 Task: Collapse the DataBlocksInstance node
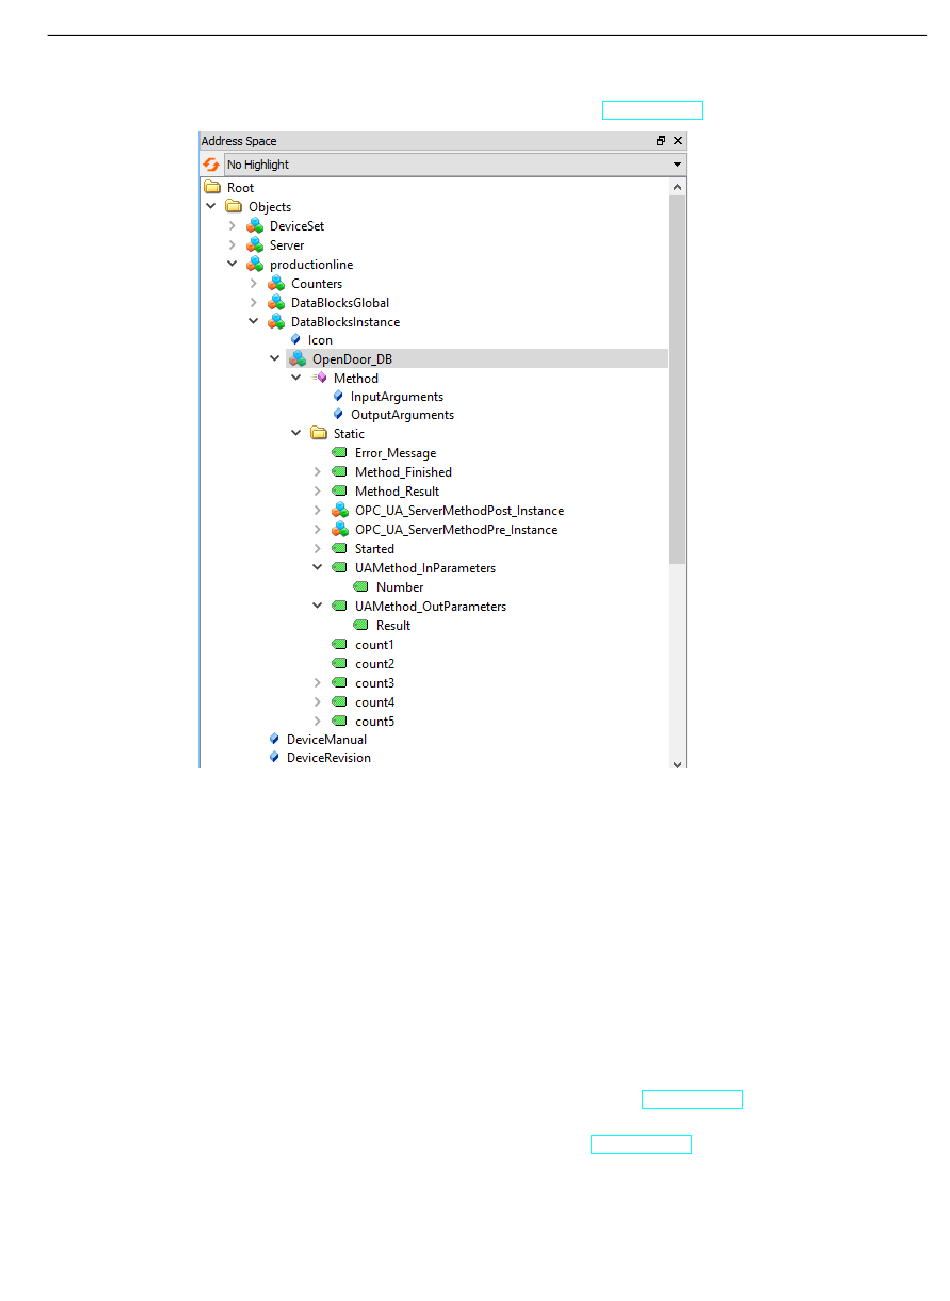(253, 321)
